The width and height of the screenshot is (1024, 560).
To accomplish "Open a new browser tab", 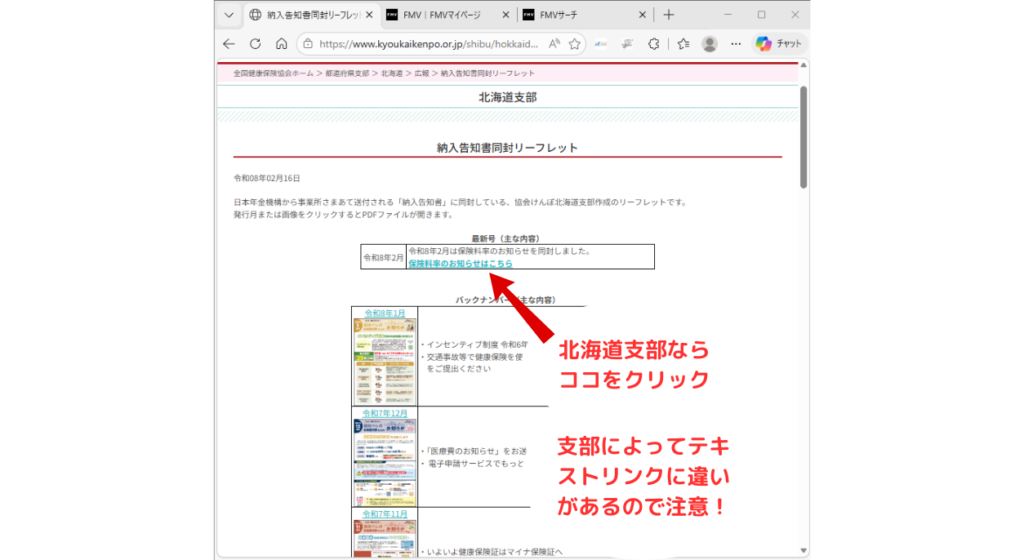I will [x=668, y=14].
